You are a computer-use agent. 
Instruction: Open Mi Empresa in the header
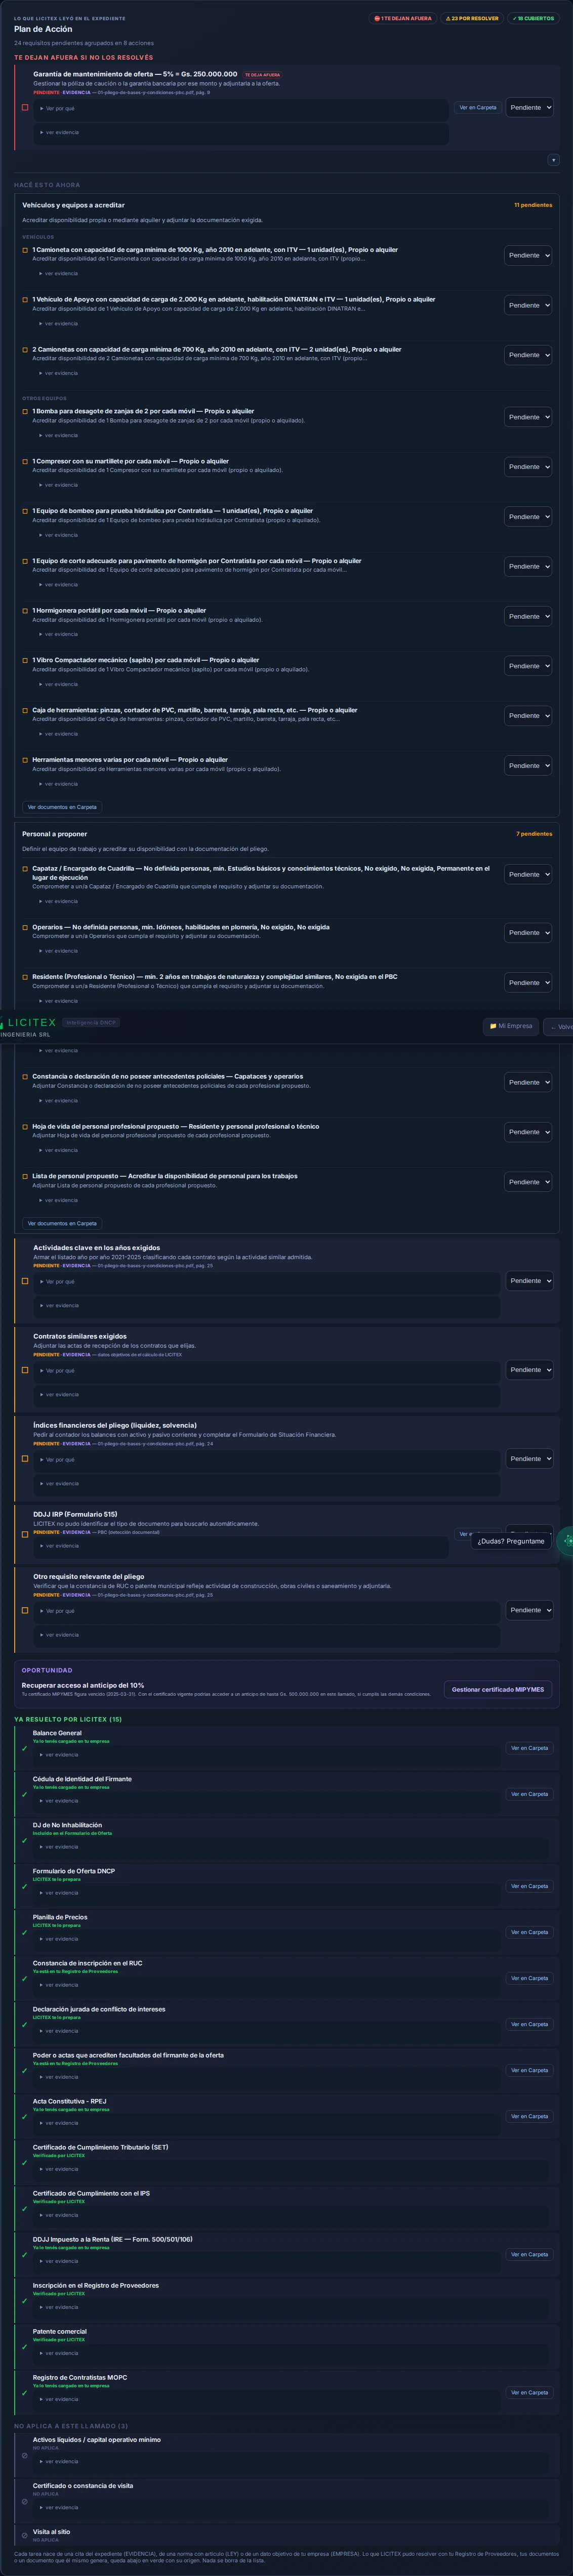coord(511,1026)
